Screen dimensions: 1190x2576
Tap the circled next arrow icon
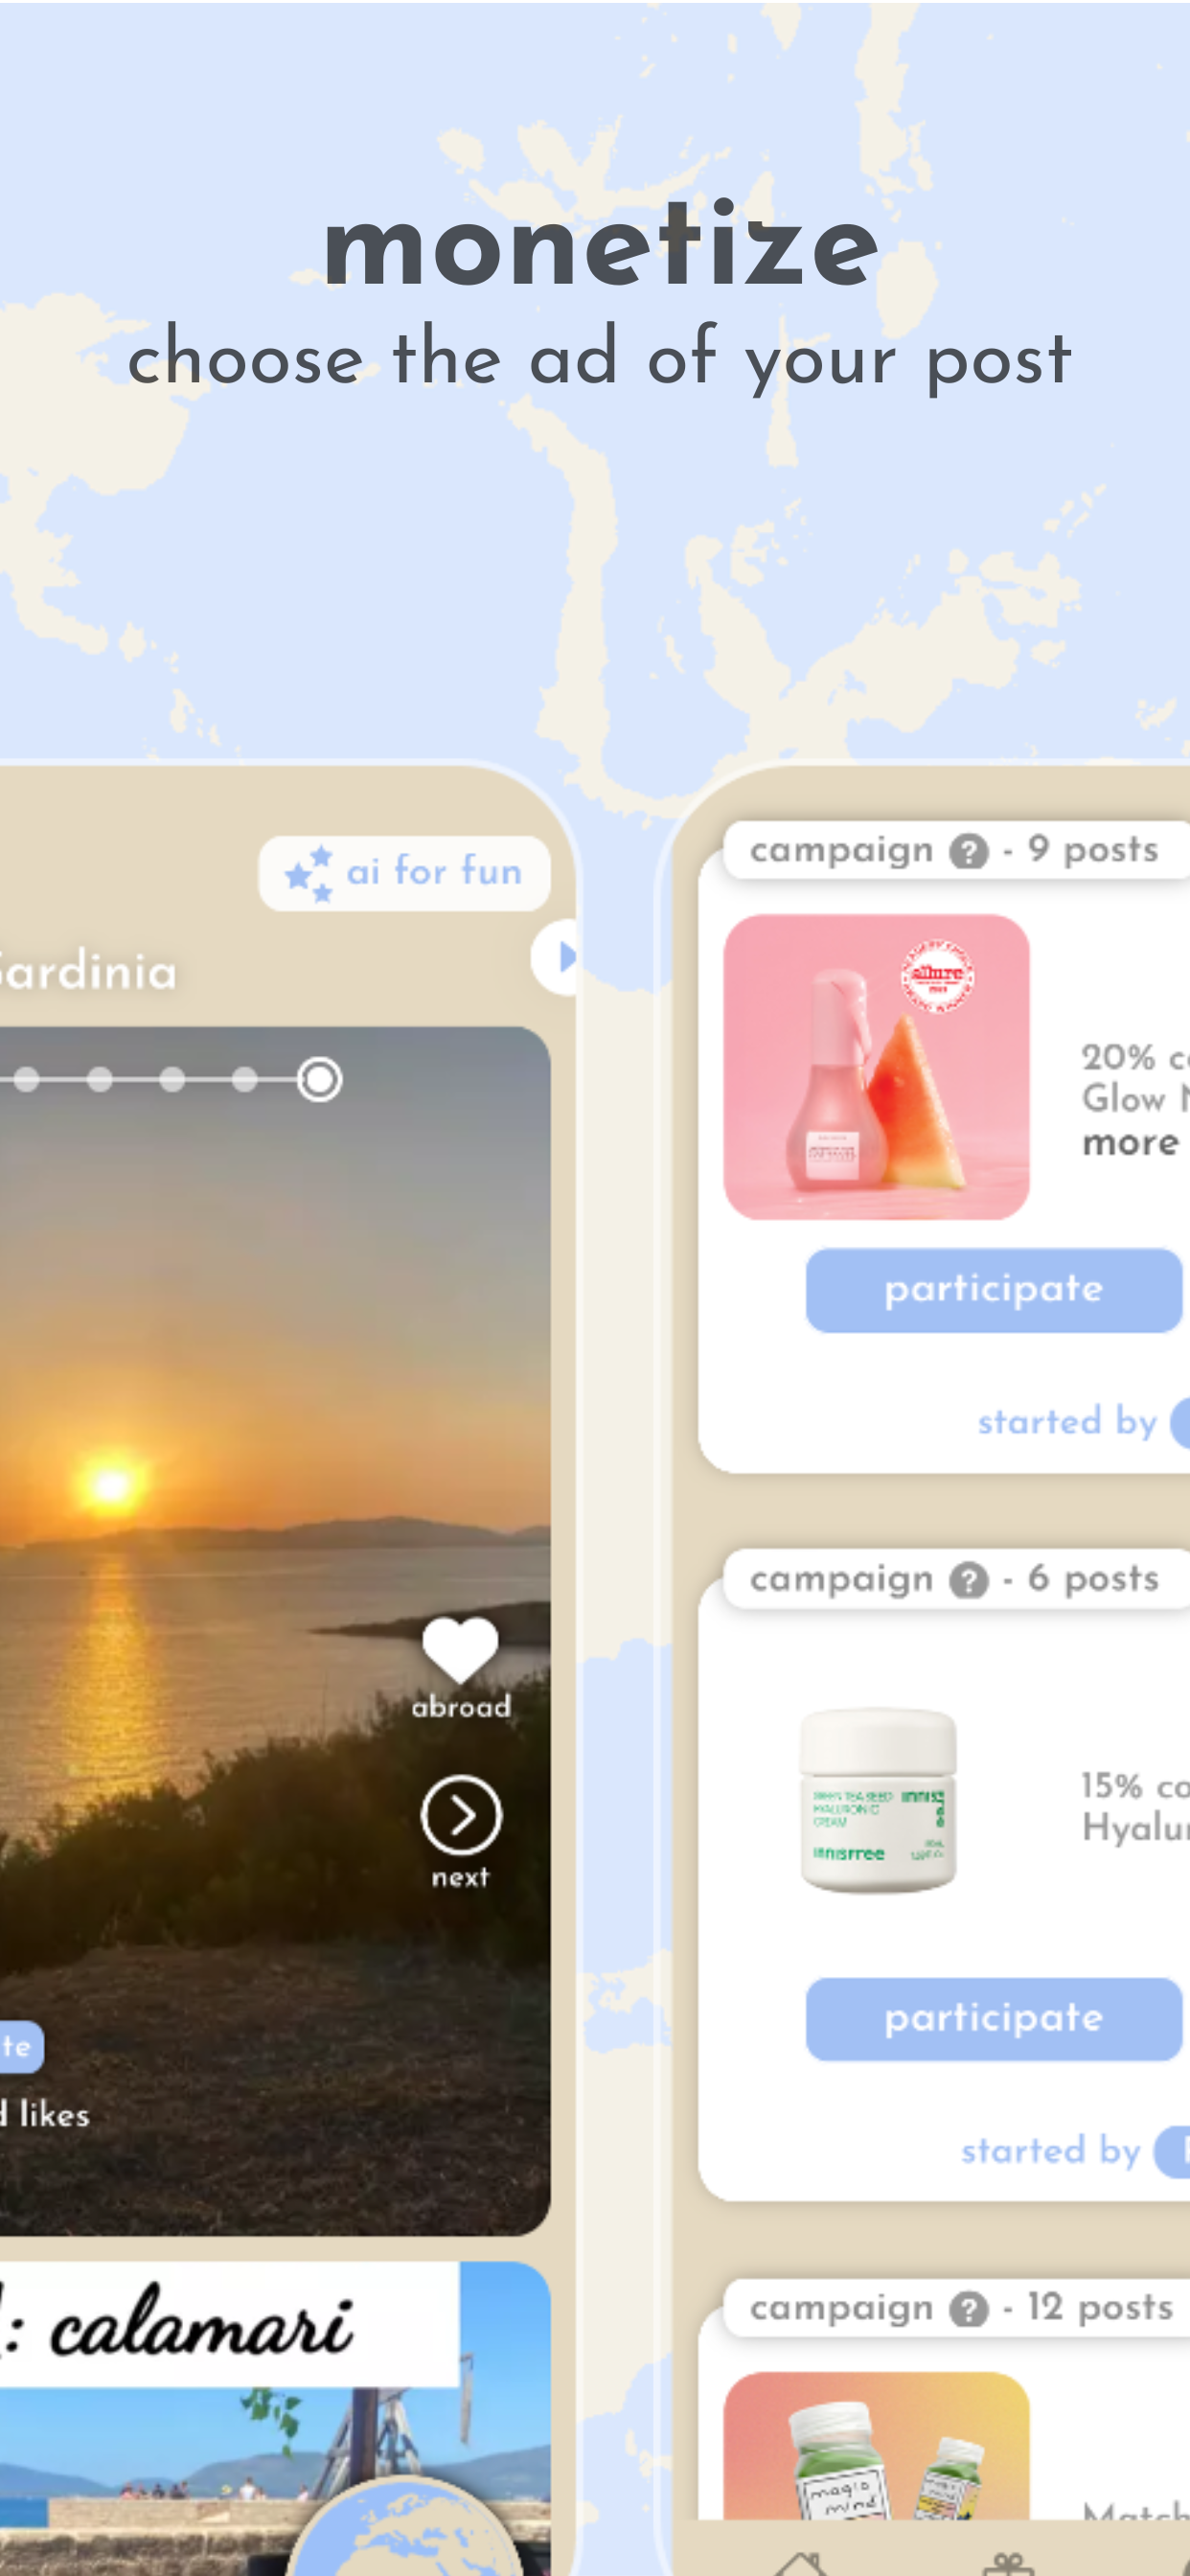pyautogui.click(x=461, y=1815)
